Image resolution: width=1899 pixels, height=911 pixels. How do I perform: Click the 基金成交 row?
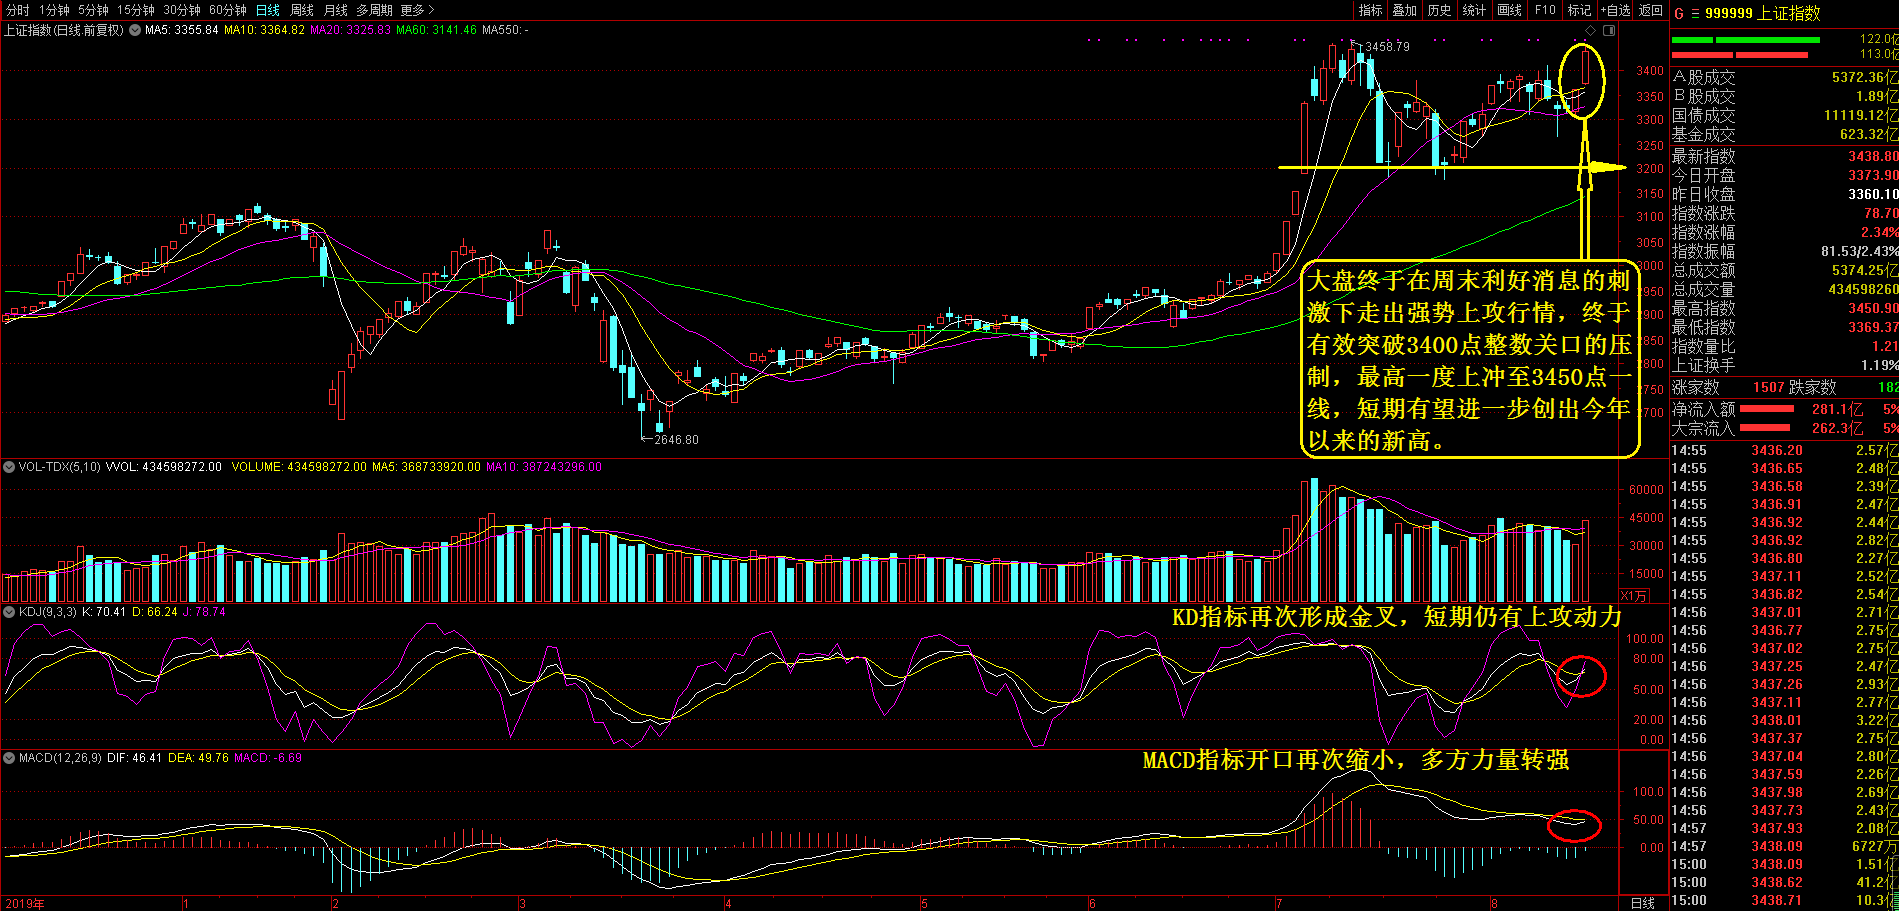[1784, 134]
